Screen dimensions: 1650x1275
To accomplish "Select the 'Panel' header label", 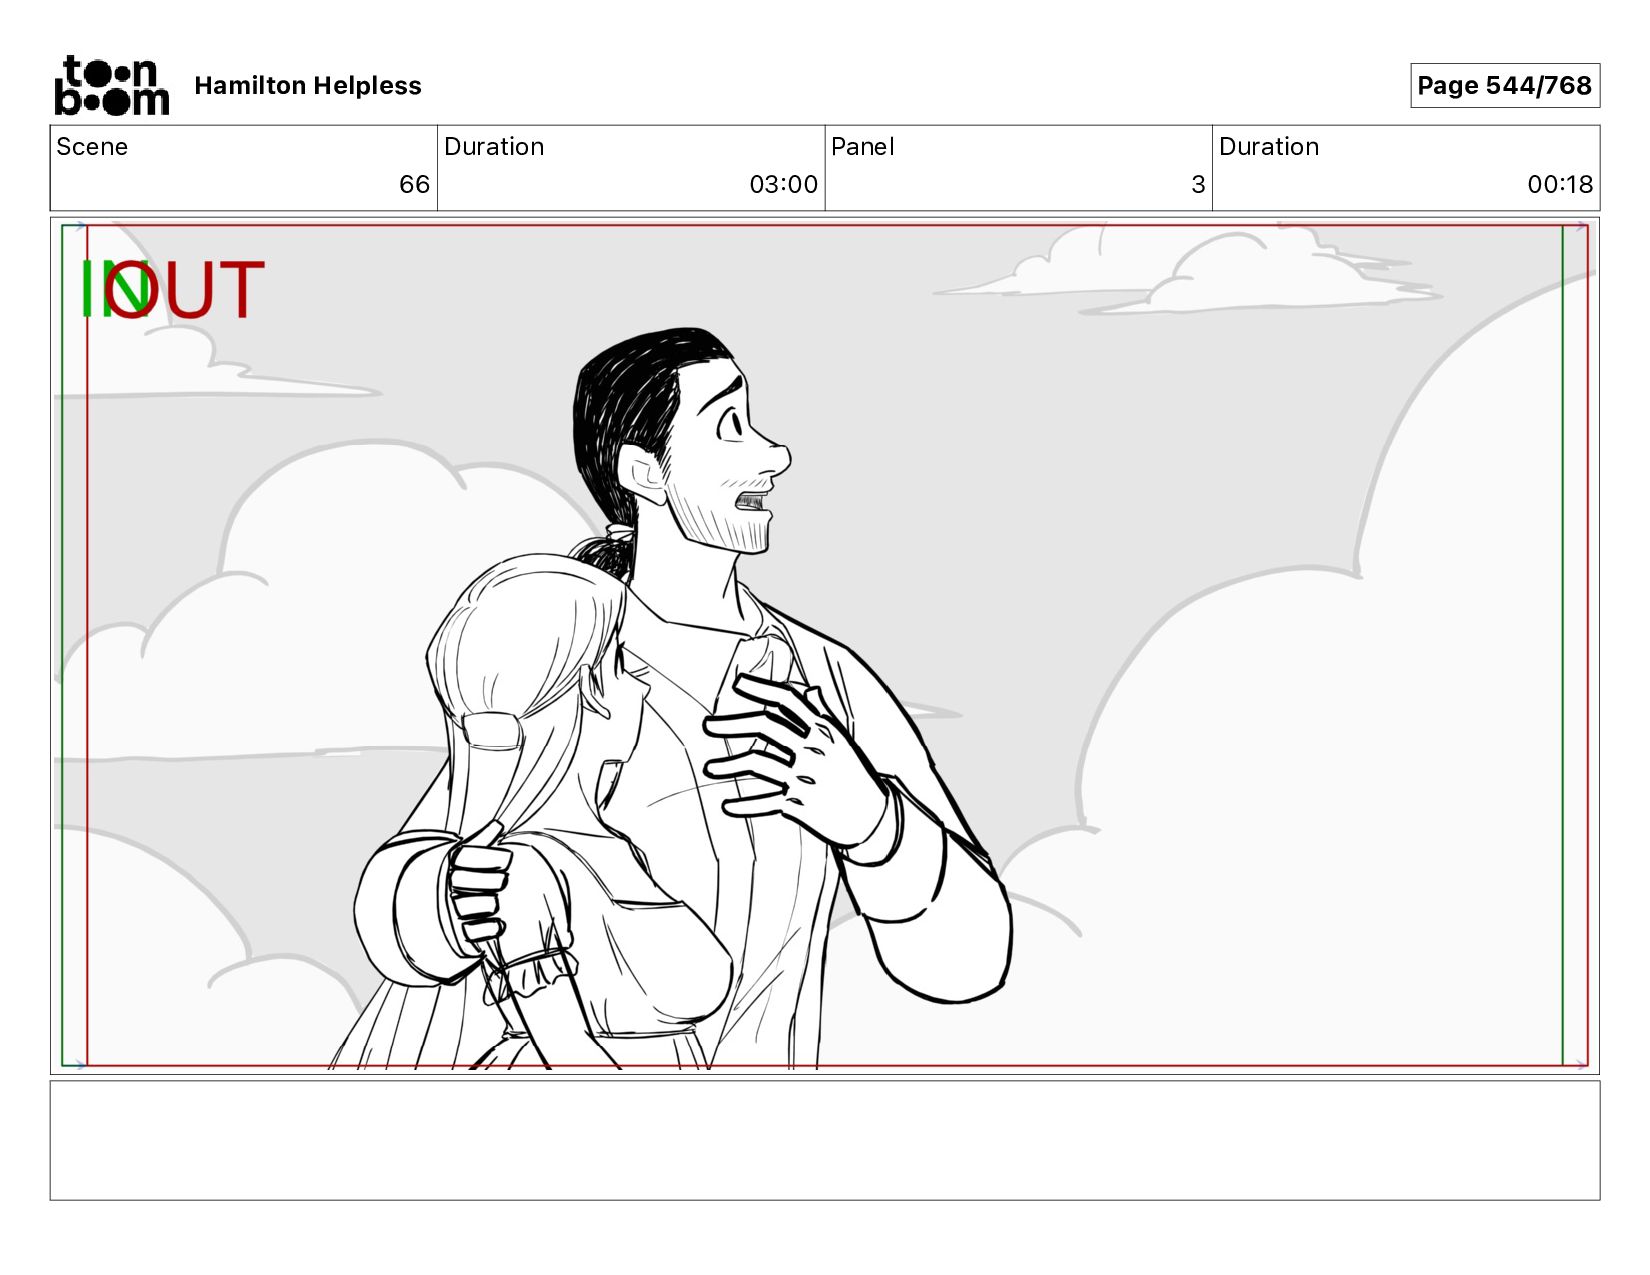I will click(x=862, y=147).
